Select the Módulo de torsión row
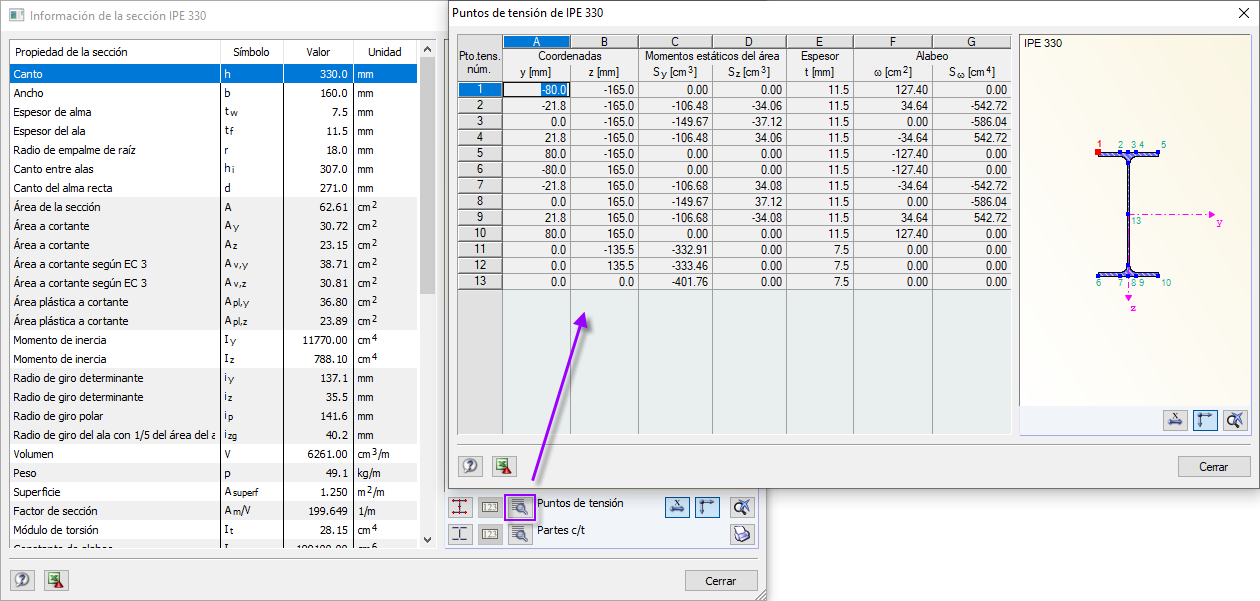Image resolution: width=1260 pixels, height=601 pixels. coord(213,530)
